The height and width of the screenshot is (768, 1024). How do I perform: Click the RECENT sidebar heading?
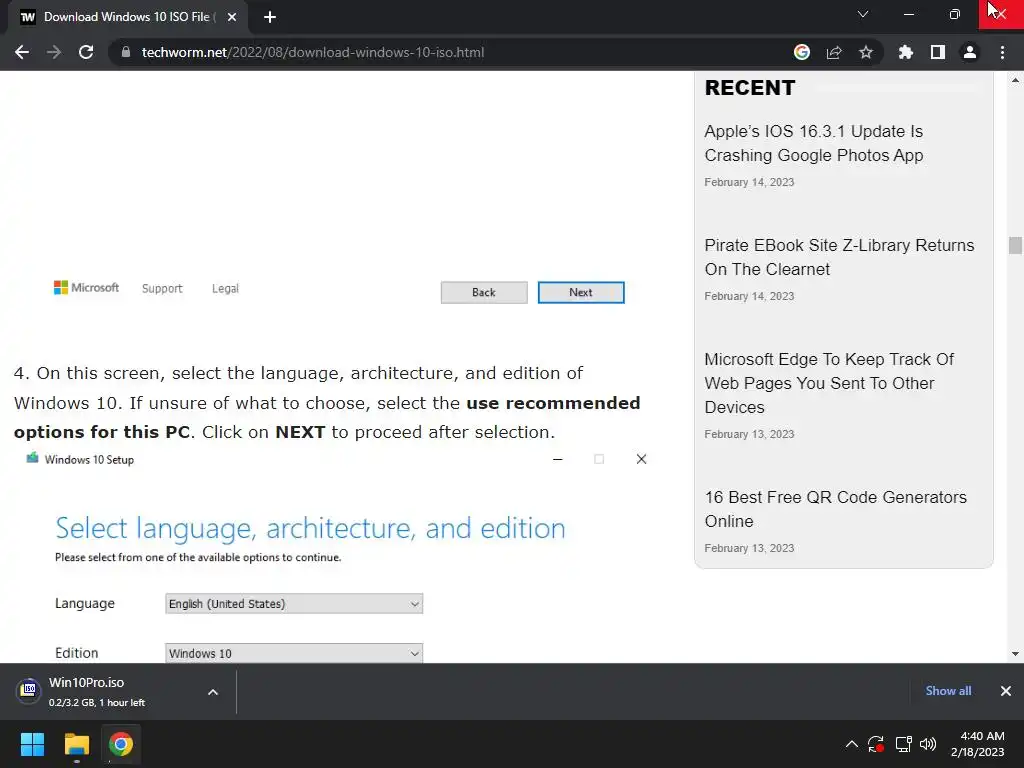pos(750,88)
